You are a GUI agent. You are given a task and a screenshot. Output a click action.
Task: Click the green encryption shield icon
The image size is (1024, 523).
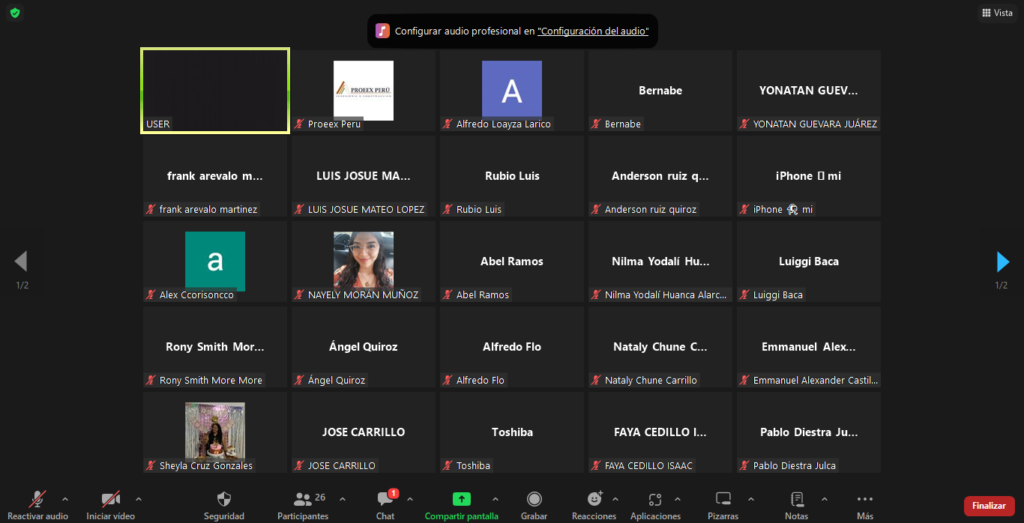click(x=15, y=13)
